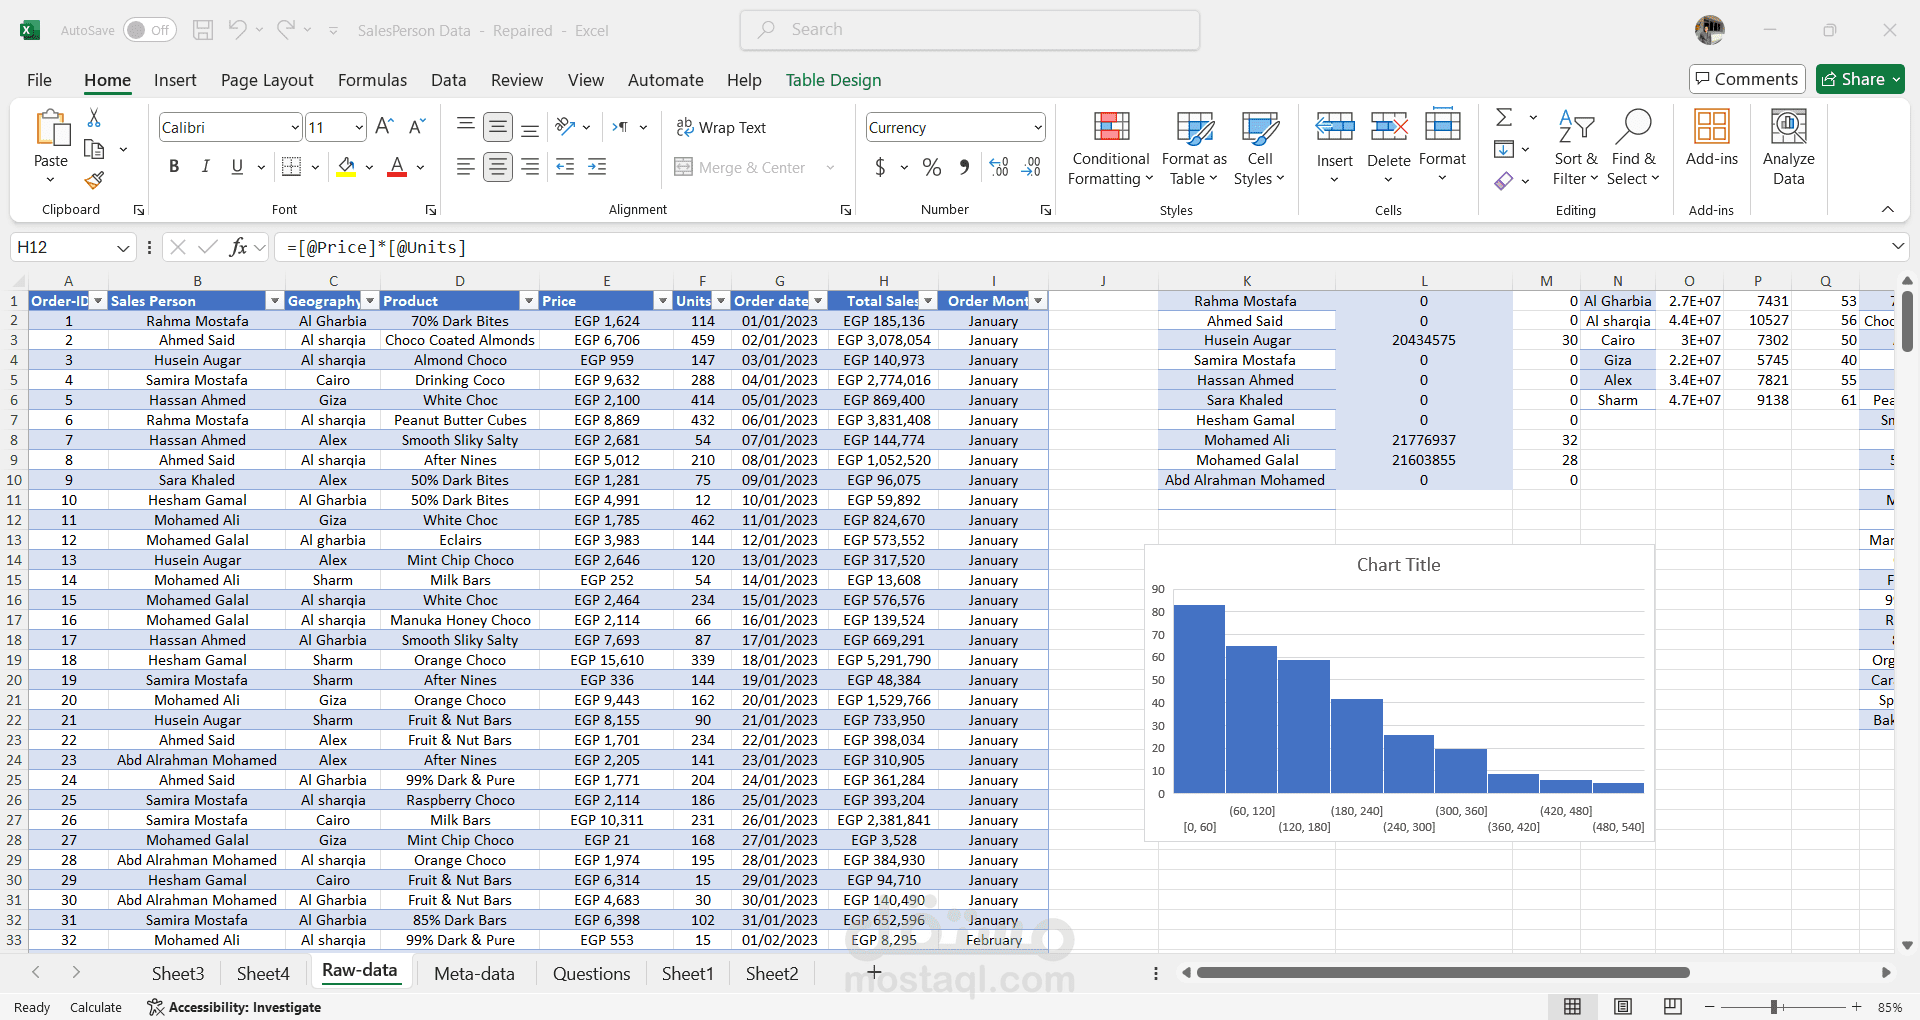
Task: Click Increase Decimal icon
Action: (x=998, y=167)
